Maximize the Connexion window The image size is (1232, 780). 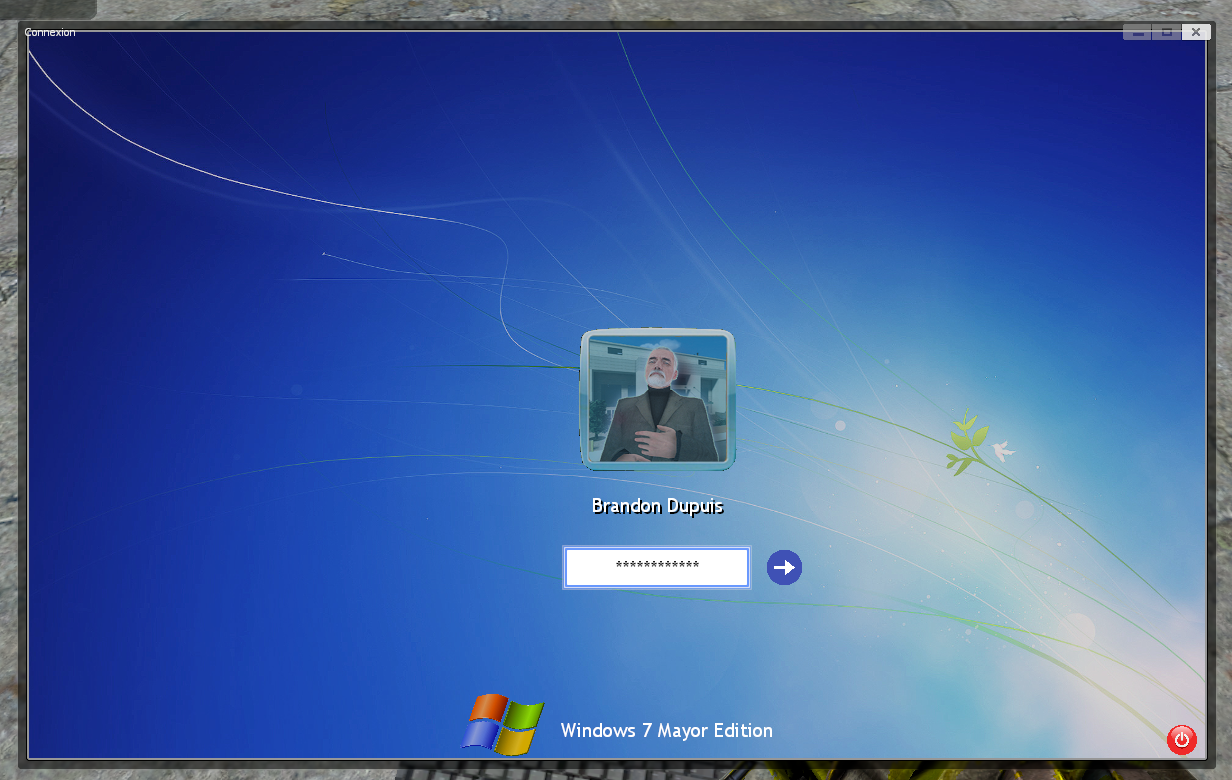(x=1167, y=32)
